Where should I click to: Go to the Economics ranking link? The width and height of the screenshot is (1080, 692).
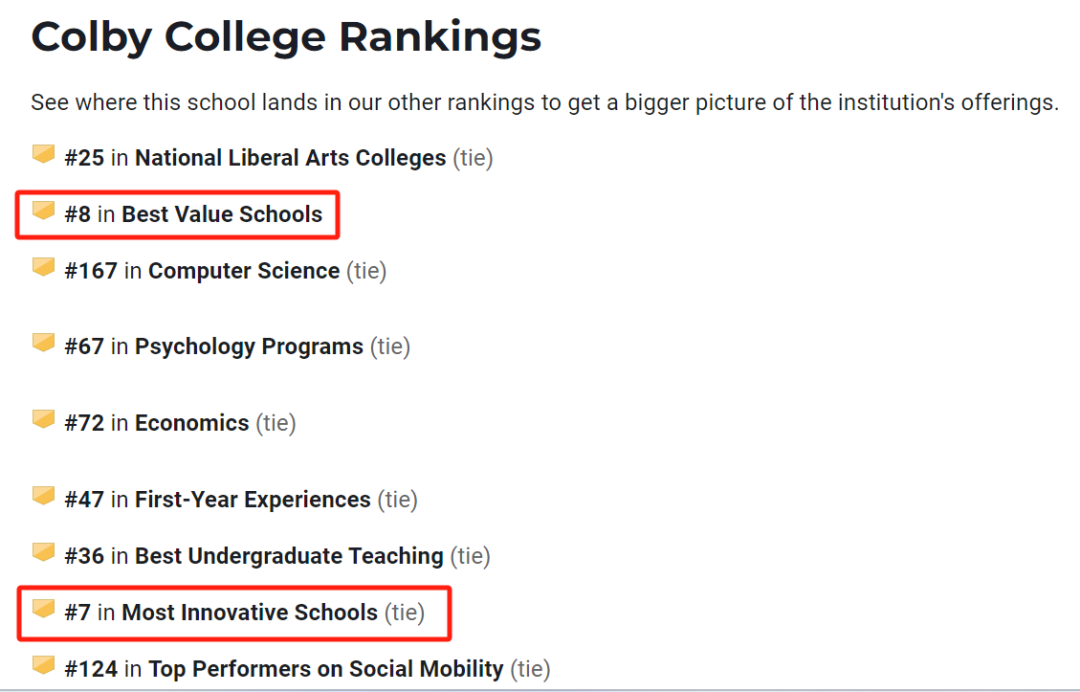191,423
